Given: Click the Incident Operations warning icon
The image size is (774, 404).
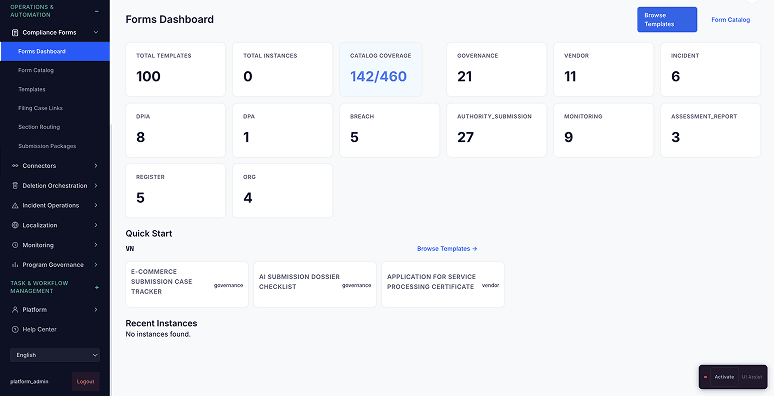Looking at the screenshot, I should click(14, 205).
